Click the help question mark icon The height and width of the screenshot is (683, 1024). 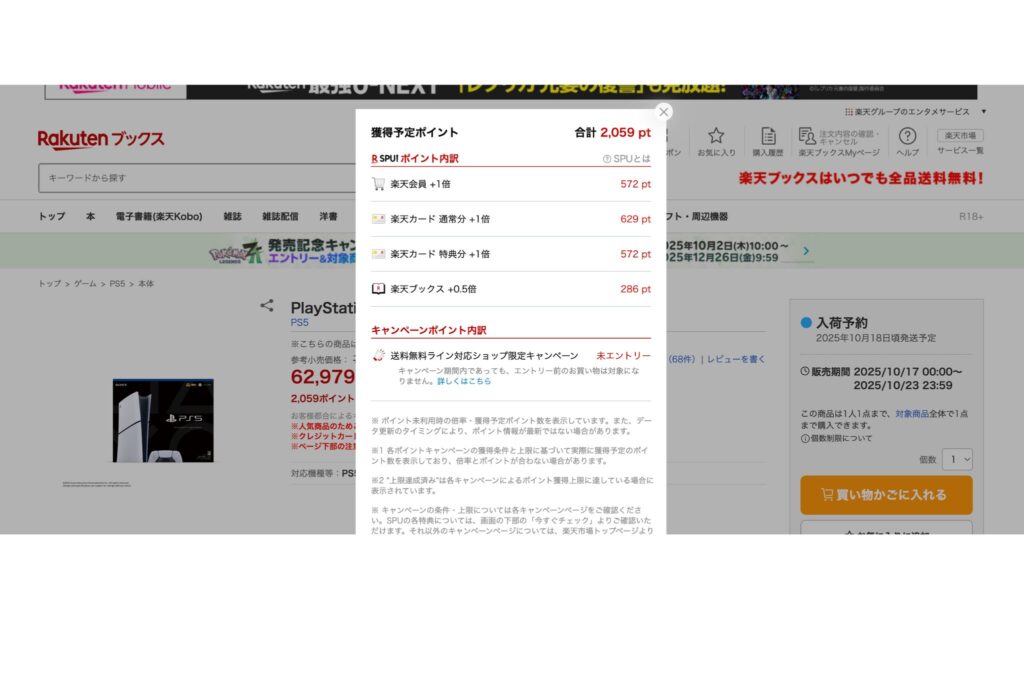pos(907,136)
